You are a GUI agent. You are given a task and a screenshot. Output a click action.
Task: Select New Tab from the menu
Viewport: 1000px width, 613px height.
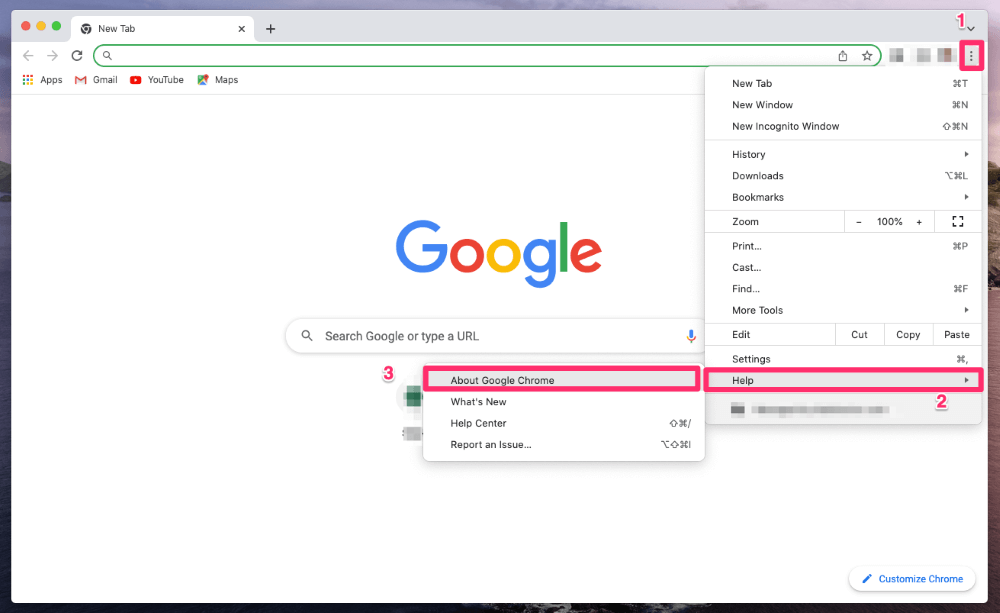coord(843,84)
